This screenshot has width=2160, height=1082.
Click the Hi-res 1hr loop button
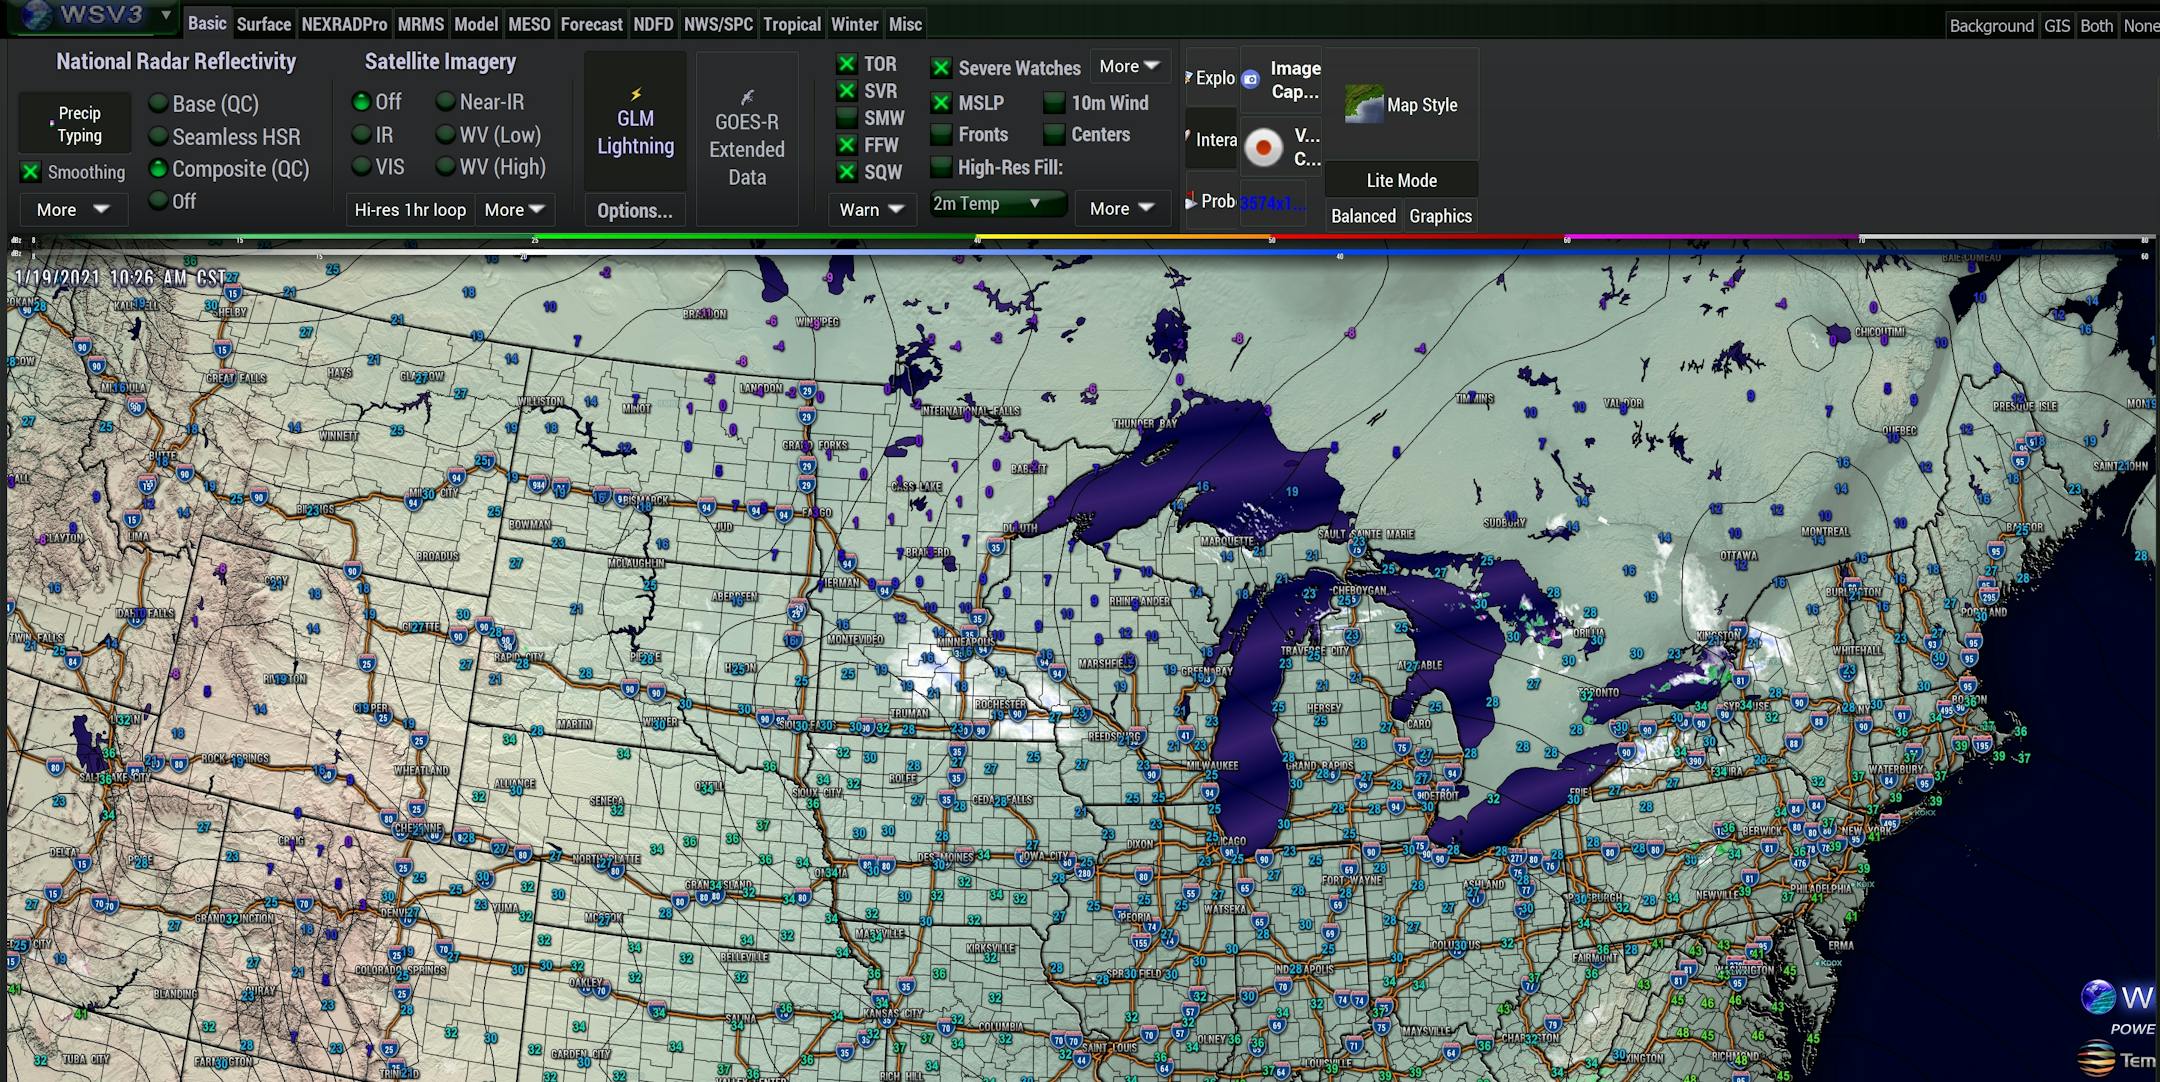click(410, 210)
